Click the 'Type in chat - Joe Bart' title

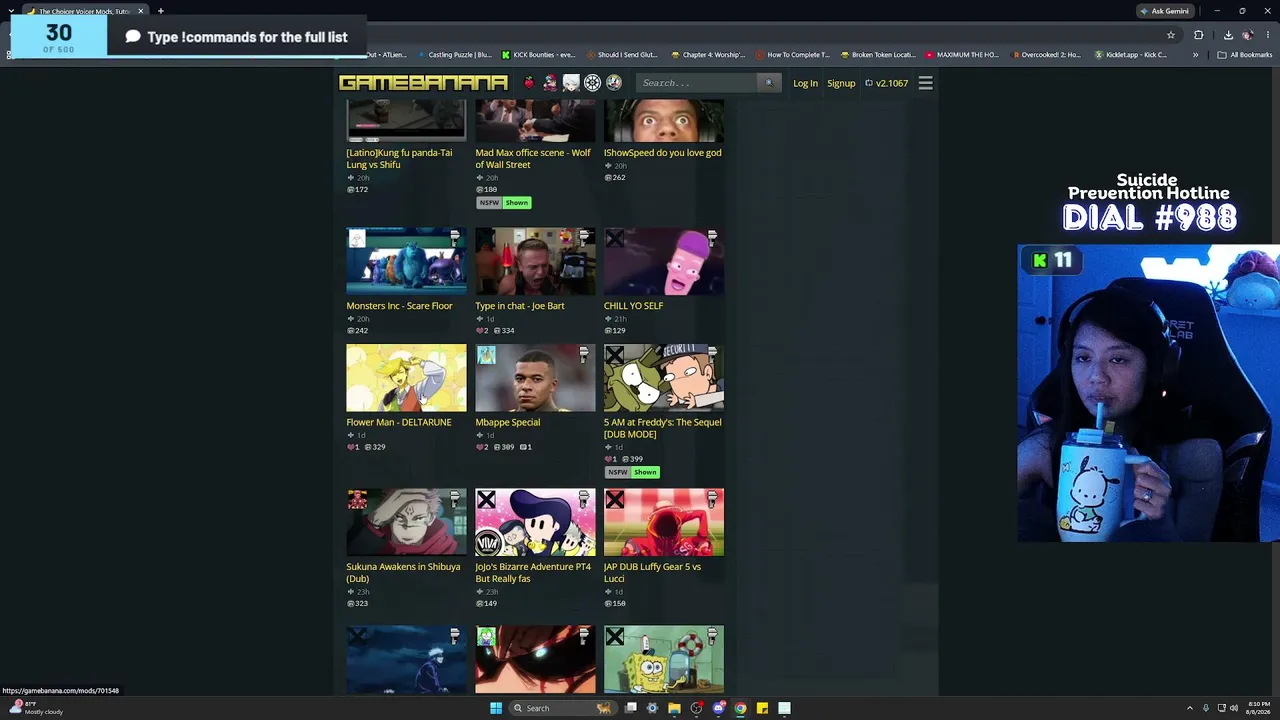pyautogui.click(x=520, y=306)
